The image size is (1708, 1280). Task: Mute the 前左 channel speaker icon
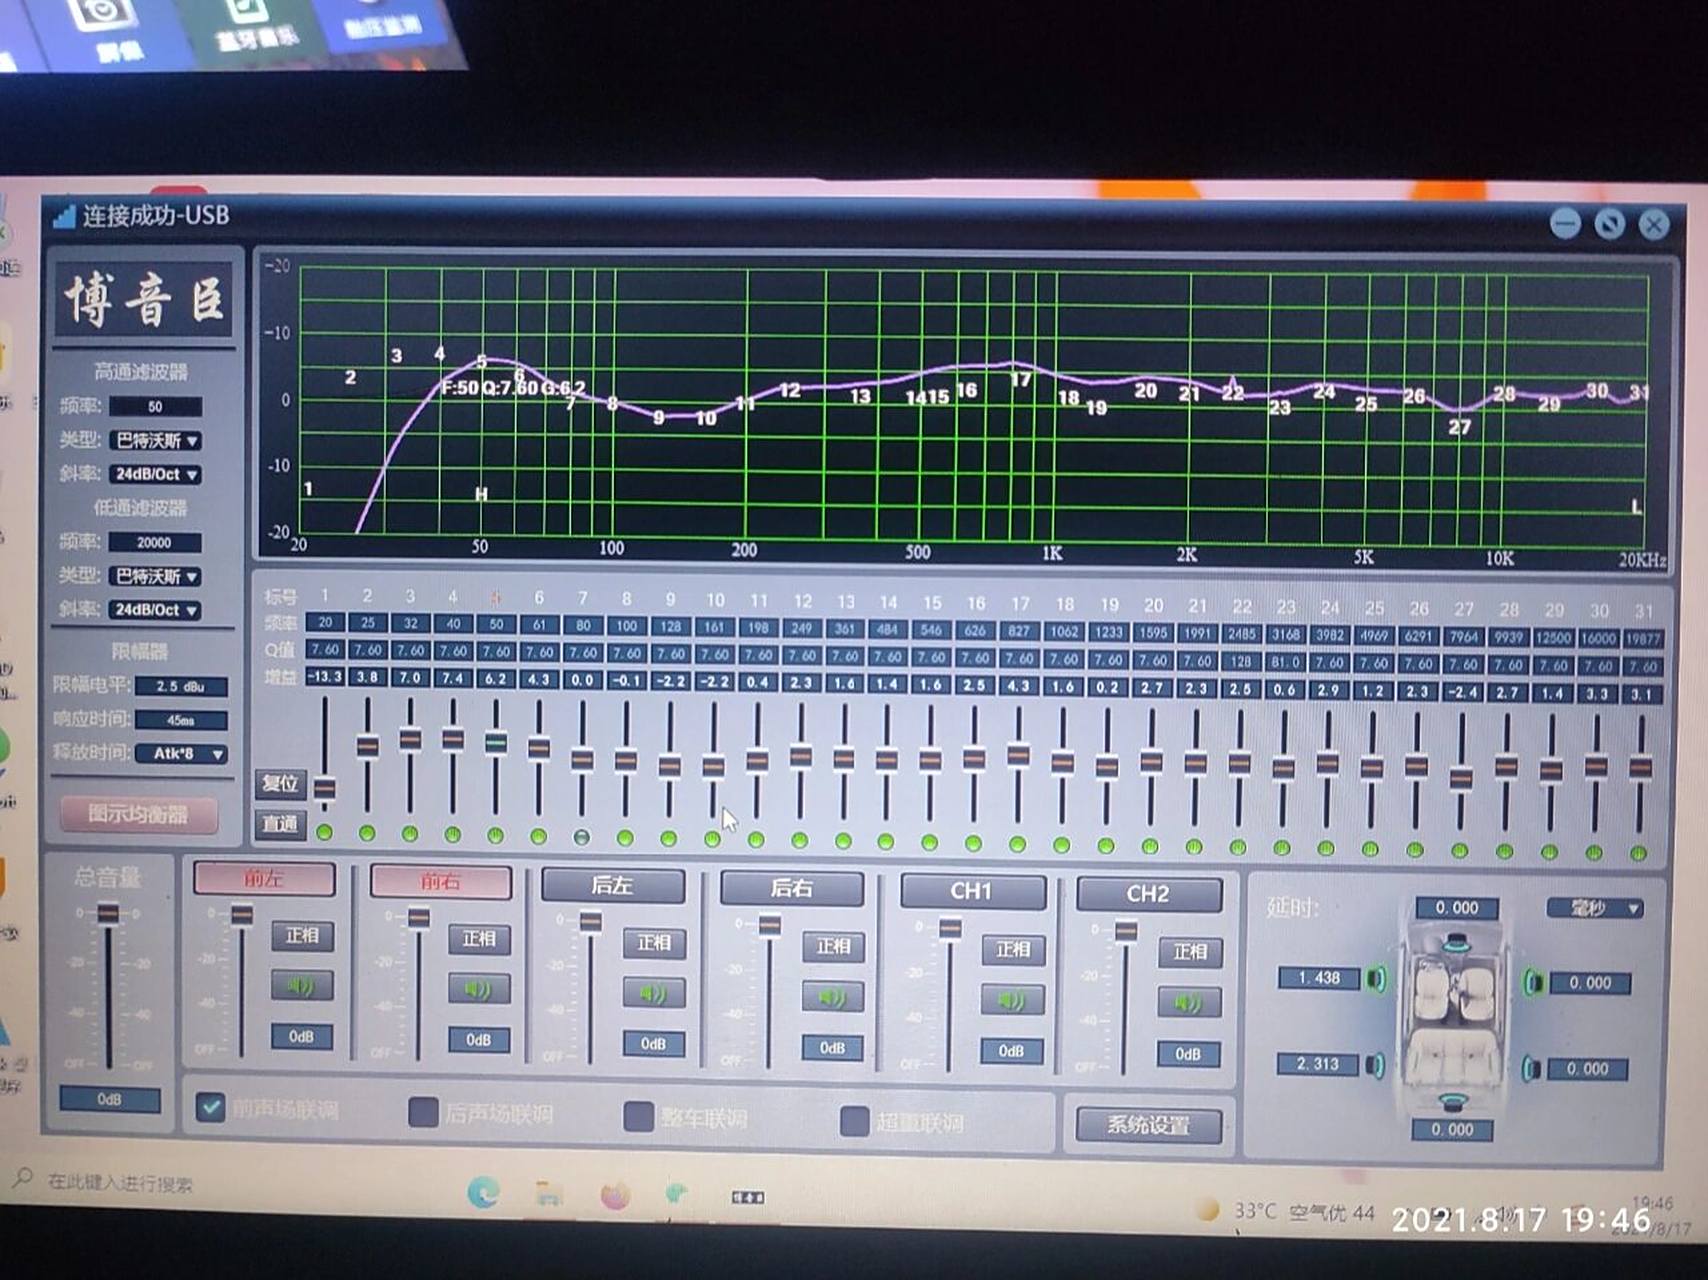tap(301, 987)
